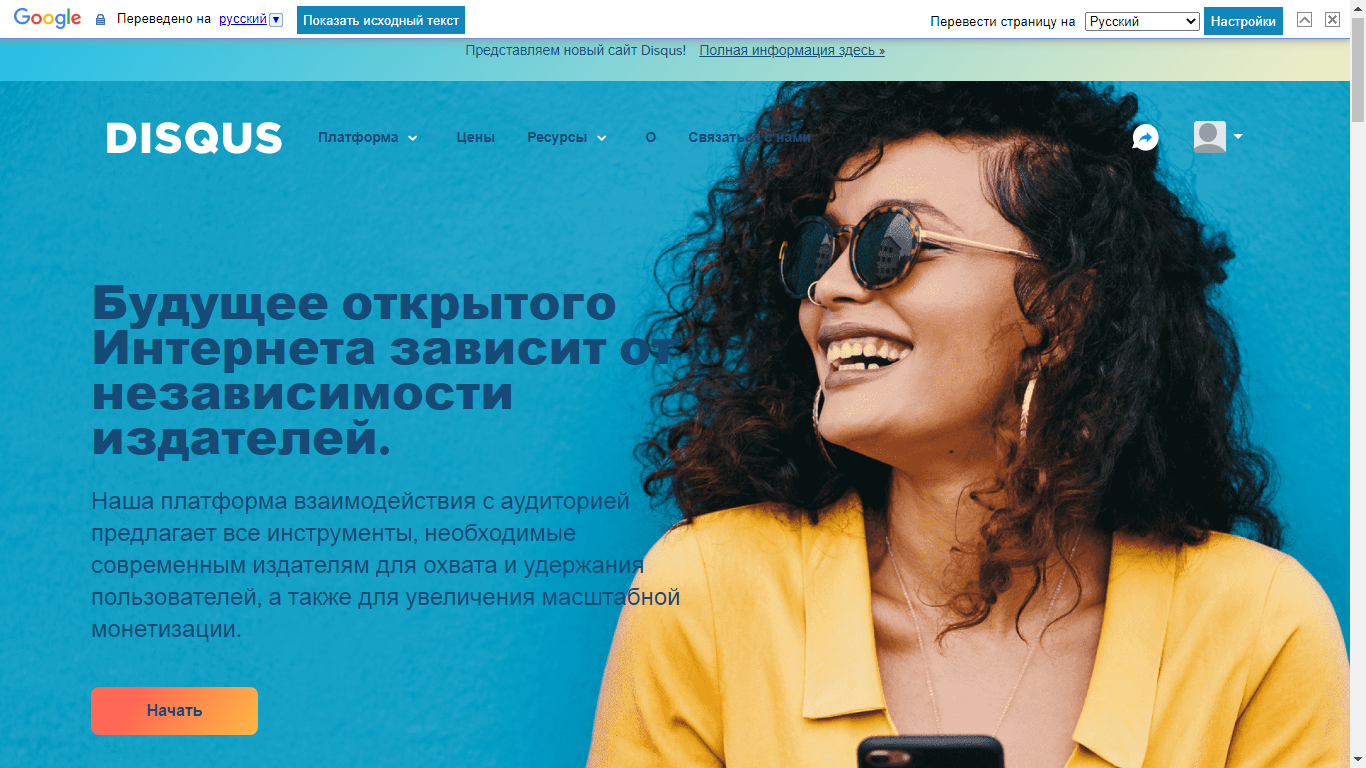This screenshot has height=768, width=1366.
Task: Open the русский language dropdown arrow
Action: [x=276, y=20]
